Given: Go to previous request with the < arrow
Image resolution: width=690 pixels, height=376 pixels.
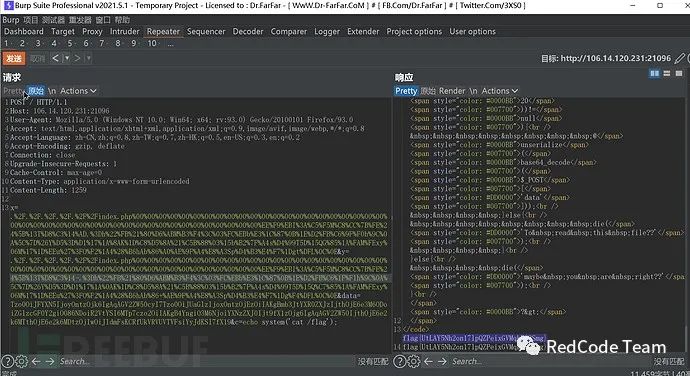Looking at the screenshot, I should tap(55, 58).
